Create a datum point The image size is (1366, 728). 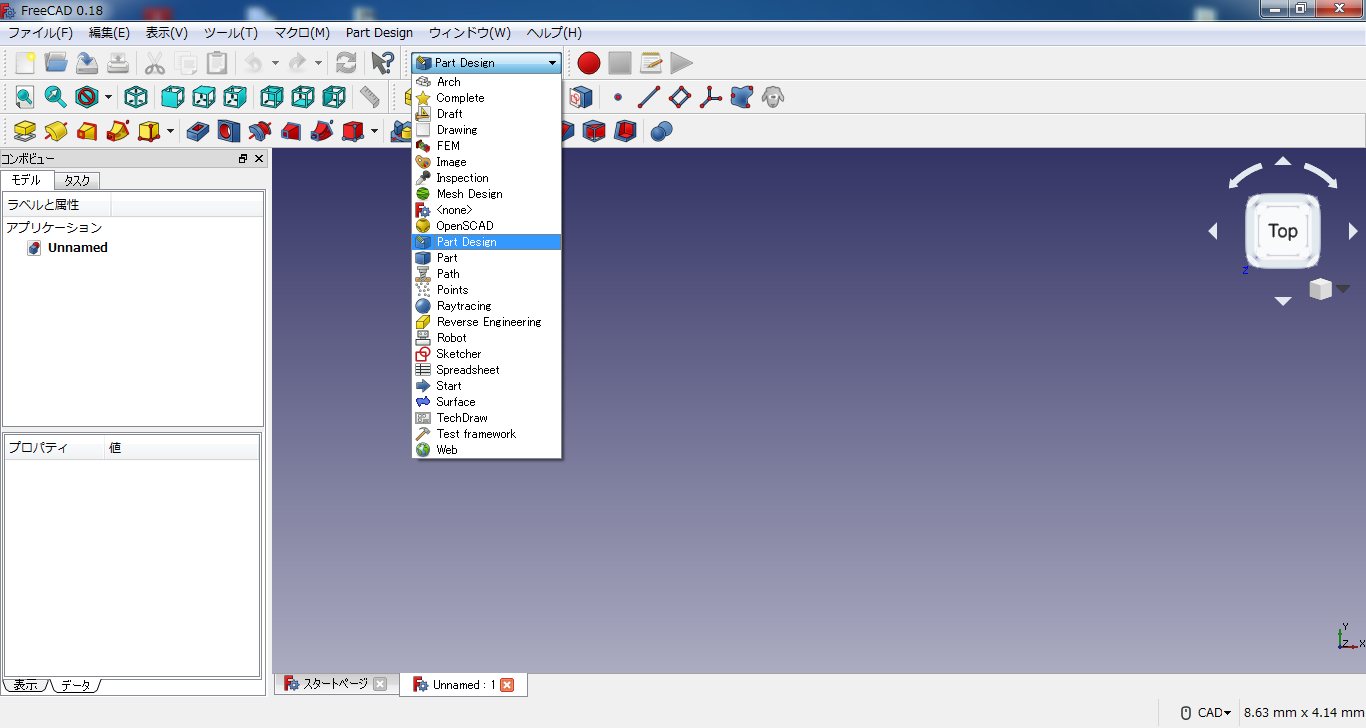click(x=618, y=97)
